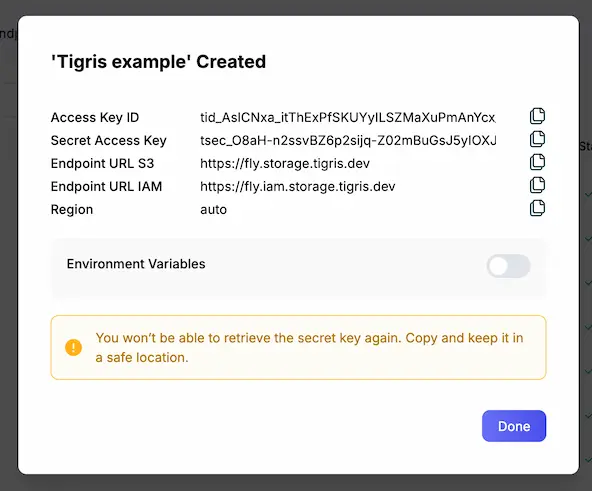
Task: Click the tsec_ secret access key text
Action: pyautogui.click(x=348, y=141)
